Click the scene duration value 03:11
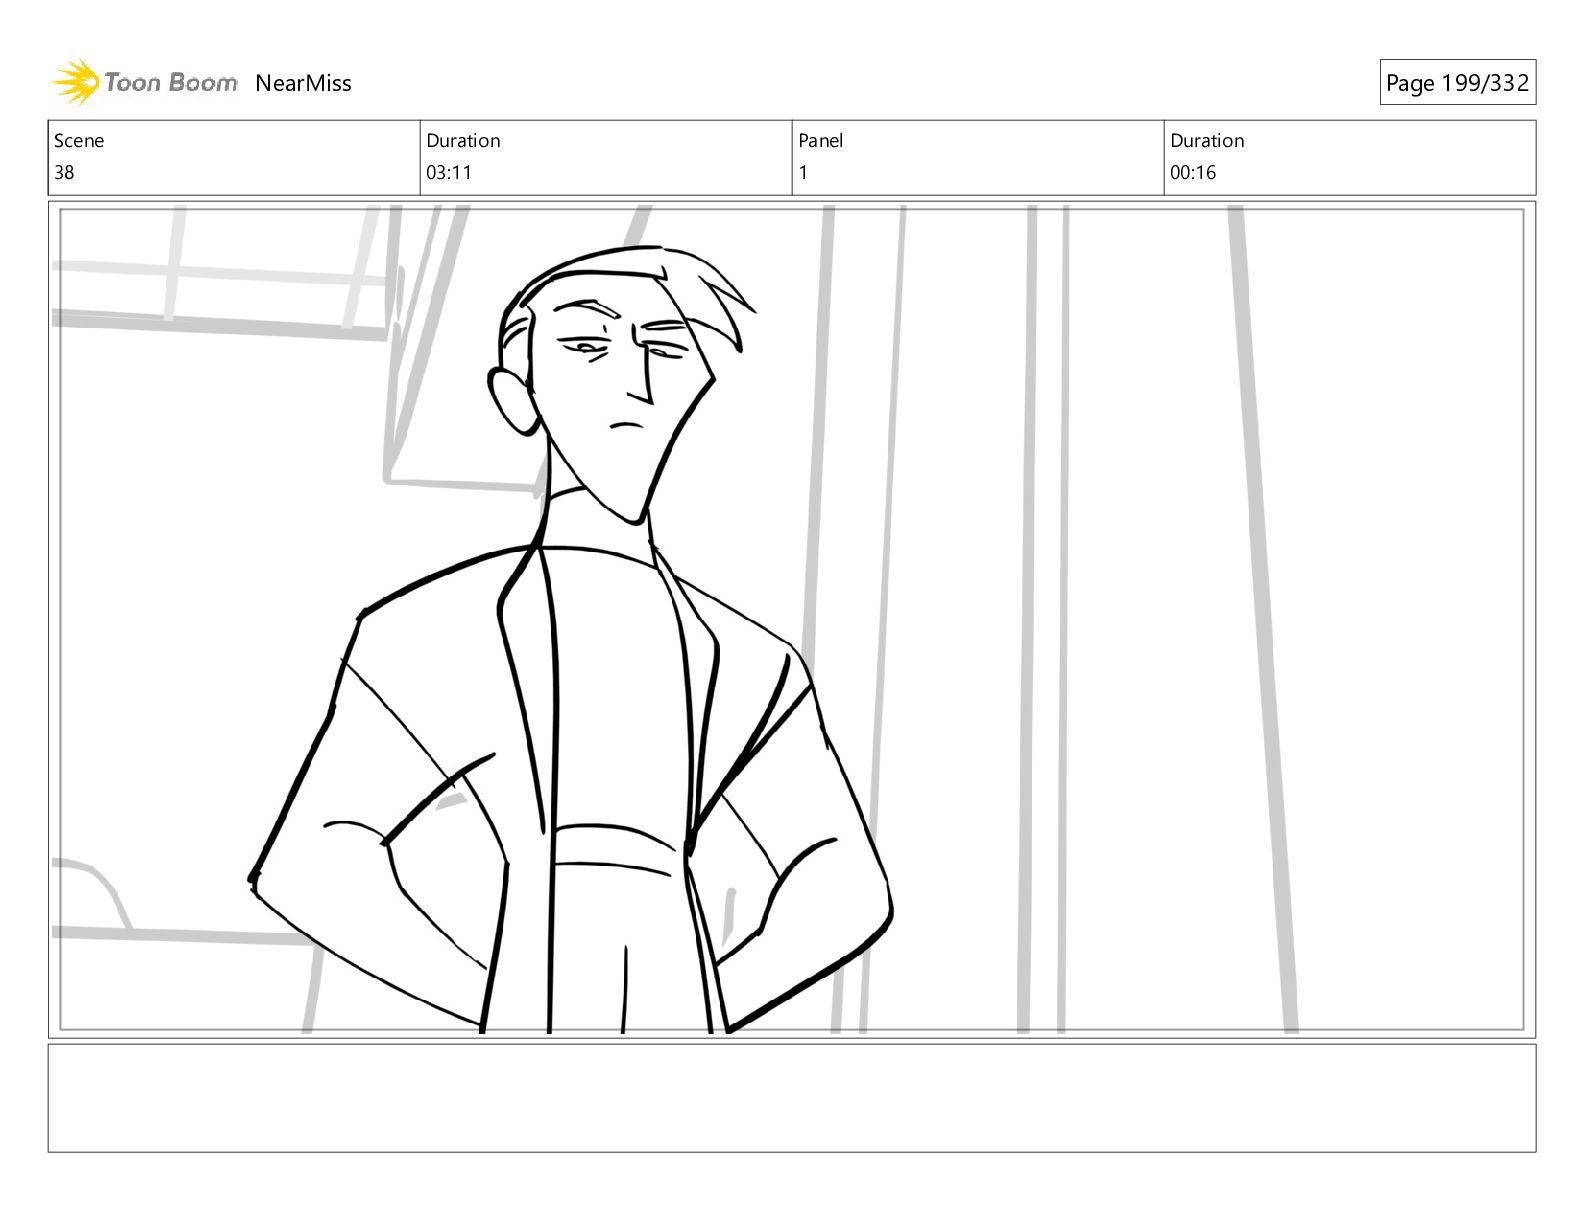Viewport: 1584px width, 1224px height. click(449, 172)
